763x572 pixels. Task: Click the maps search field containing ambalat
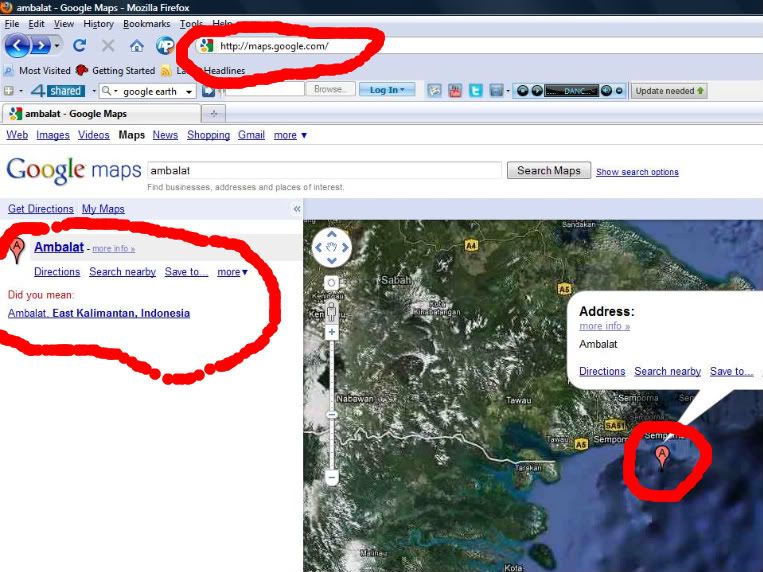324,170
